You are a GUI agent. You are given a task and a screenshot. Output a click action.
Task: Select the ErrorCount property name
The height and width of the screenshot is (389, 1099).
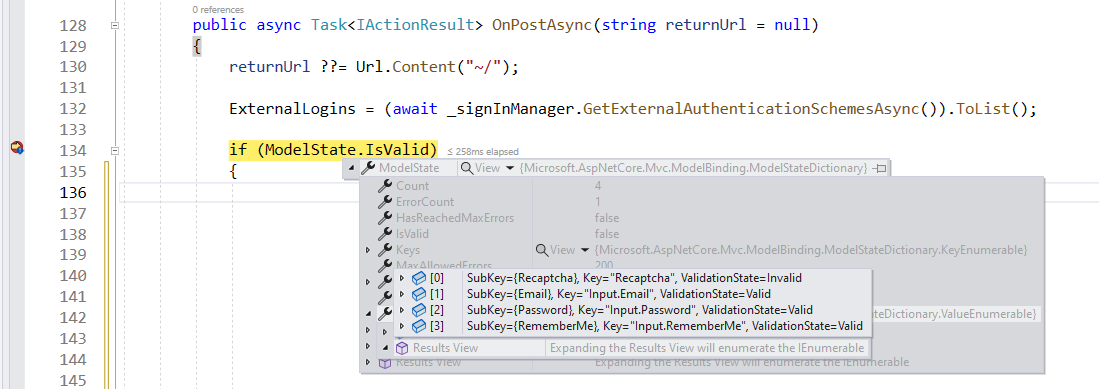425,202
